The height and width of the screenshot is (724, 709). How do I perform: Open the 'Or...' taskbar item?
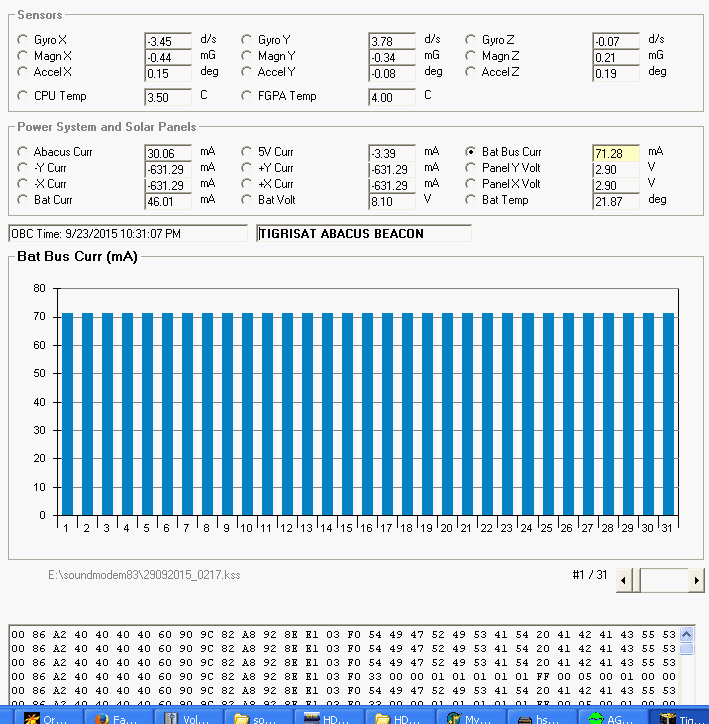click(x=48, y=718)
